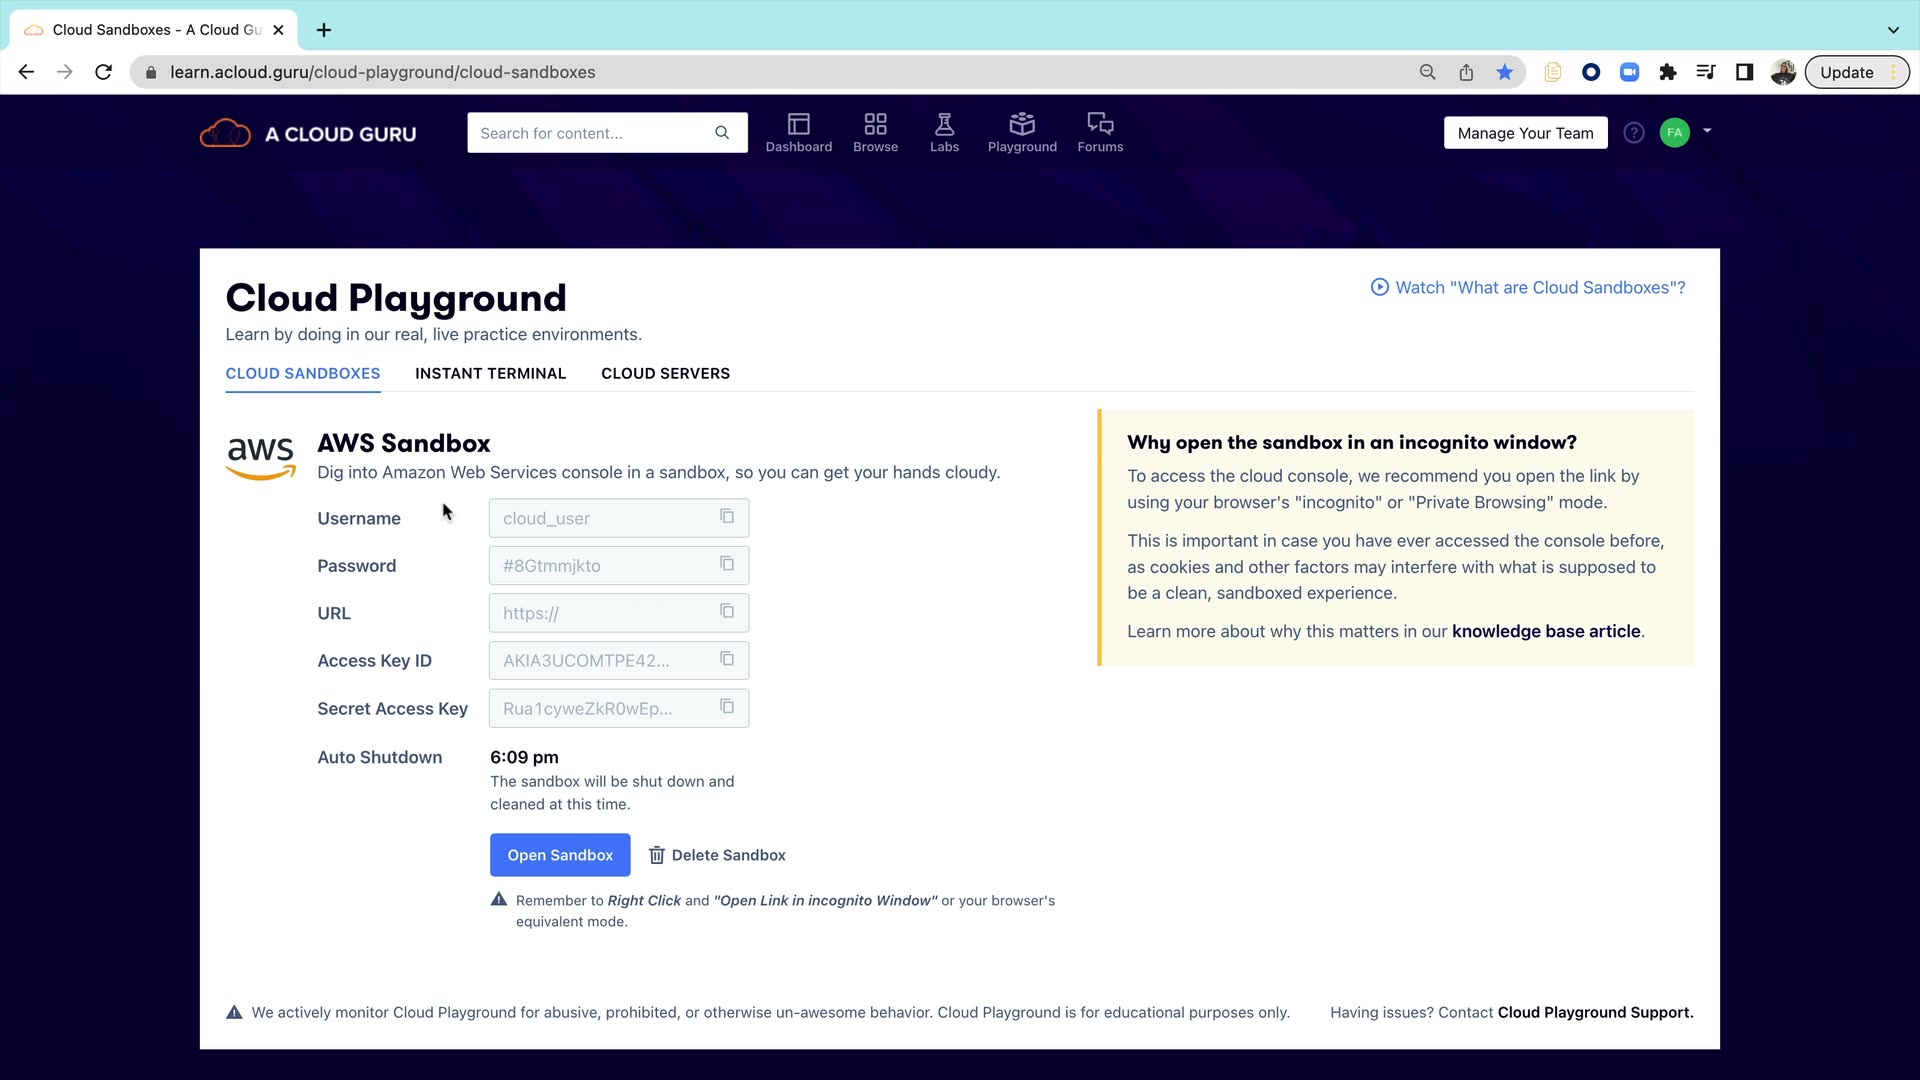Open the Extensions puzzle icon
The width and height of the screenshot is (1920, 1080).
click(1667, 72)
